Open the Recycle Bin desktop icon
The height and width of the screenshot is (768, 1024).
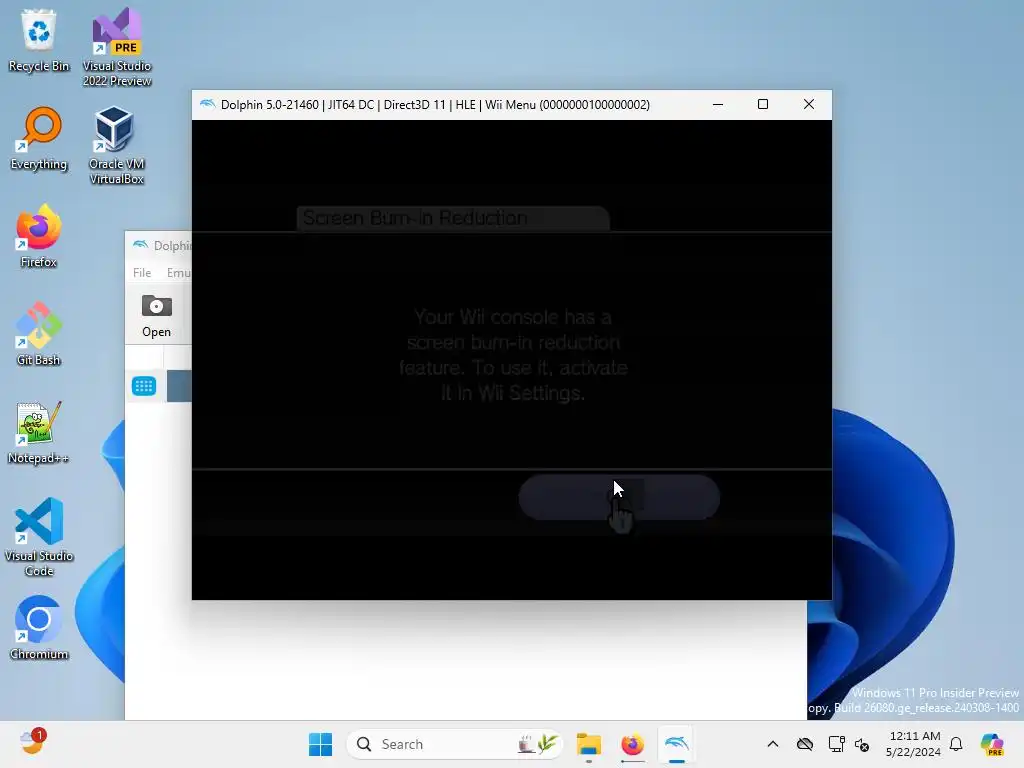coord(39,40)
